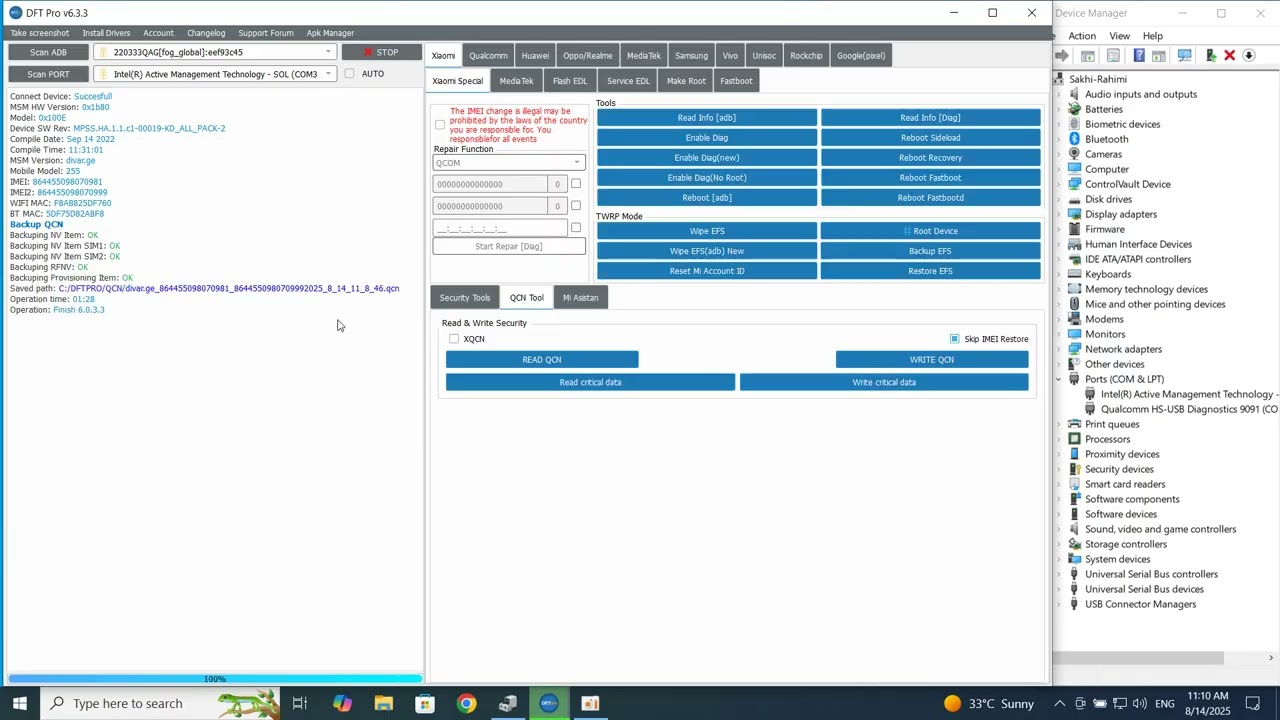Enable the second IMEI field checkbox
Viewport: 1280px width, 720px height.
576,206
